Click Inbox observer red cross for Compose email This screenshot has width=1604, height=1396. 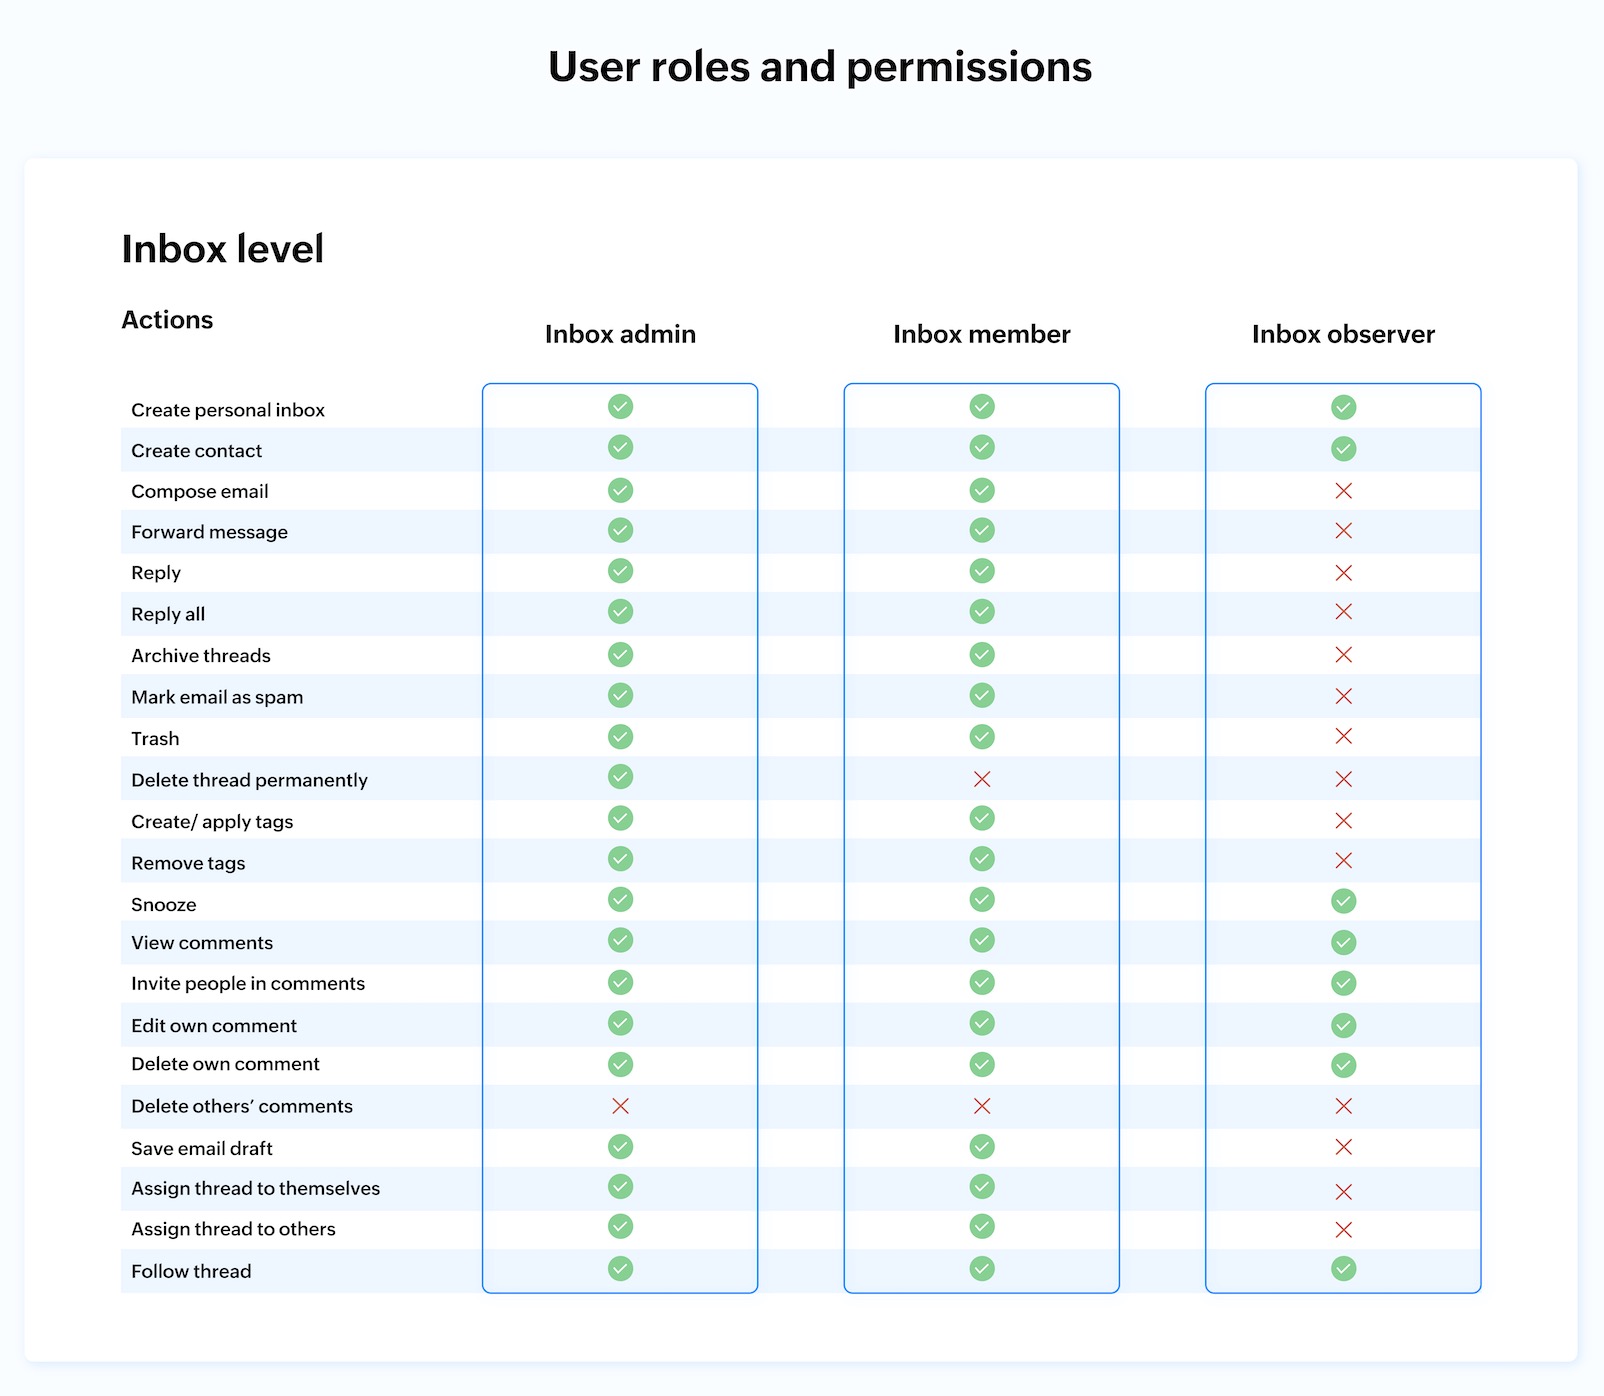pyautogui.click(x=1343, y=491)
